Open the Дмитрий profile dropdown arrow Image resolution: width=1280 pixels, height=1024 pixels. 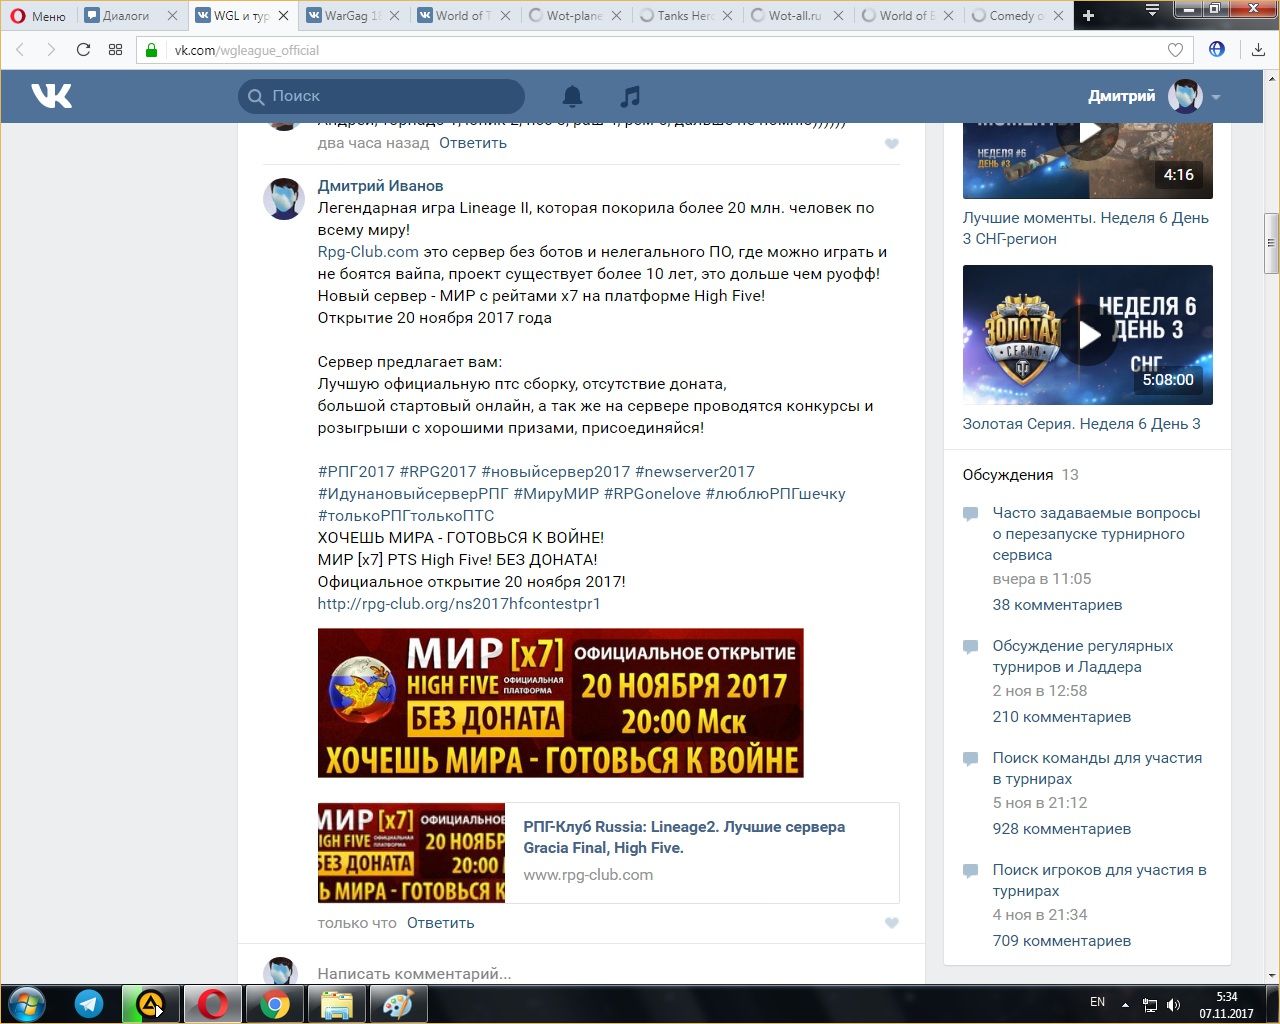tap(1216, 97)
